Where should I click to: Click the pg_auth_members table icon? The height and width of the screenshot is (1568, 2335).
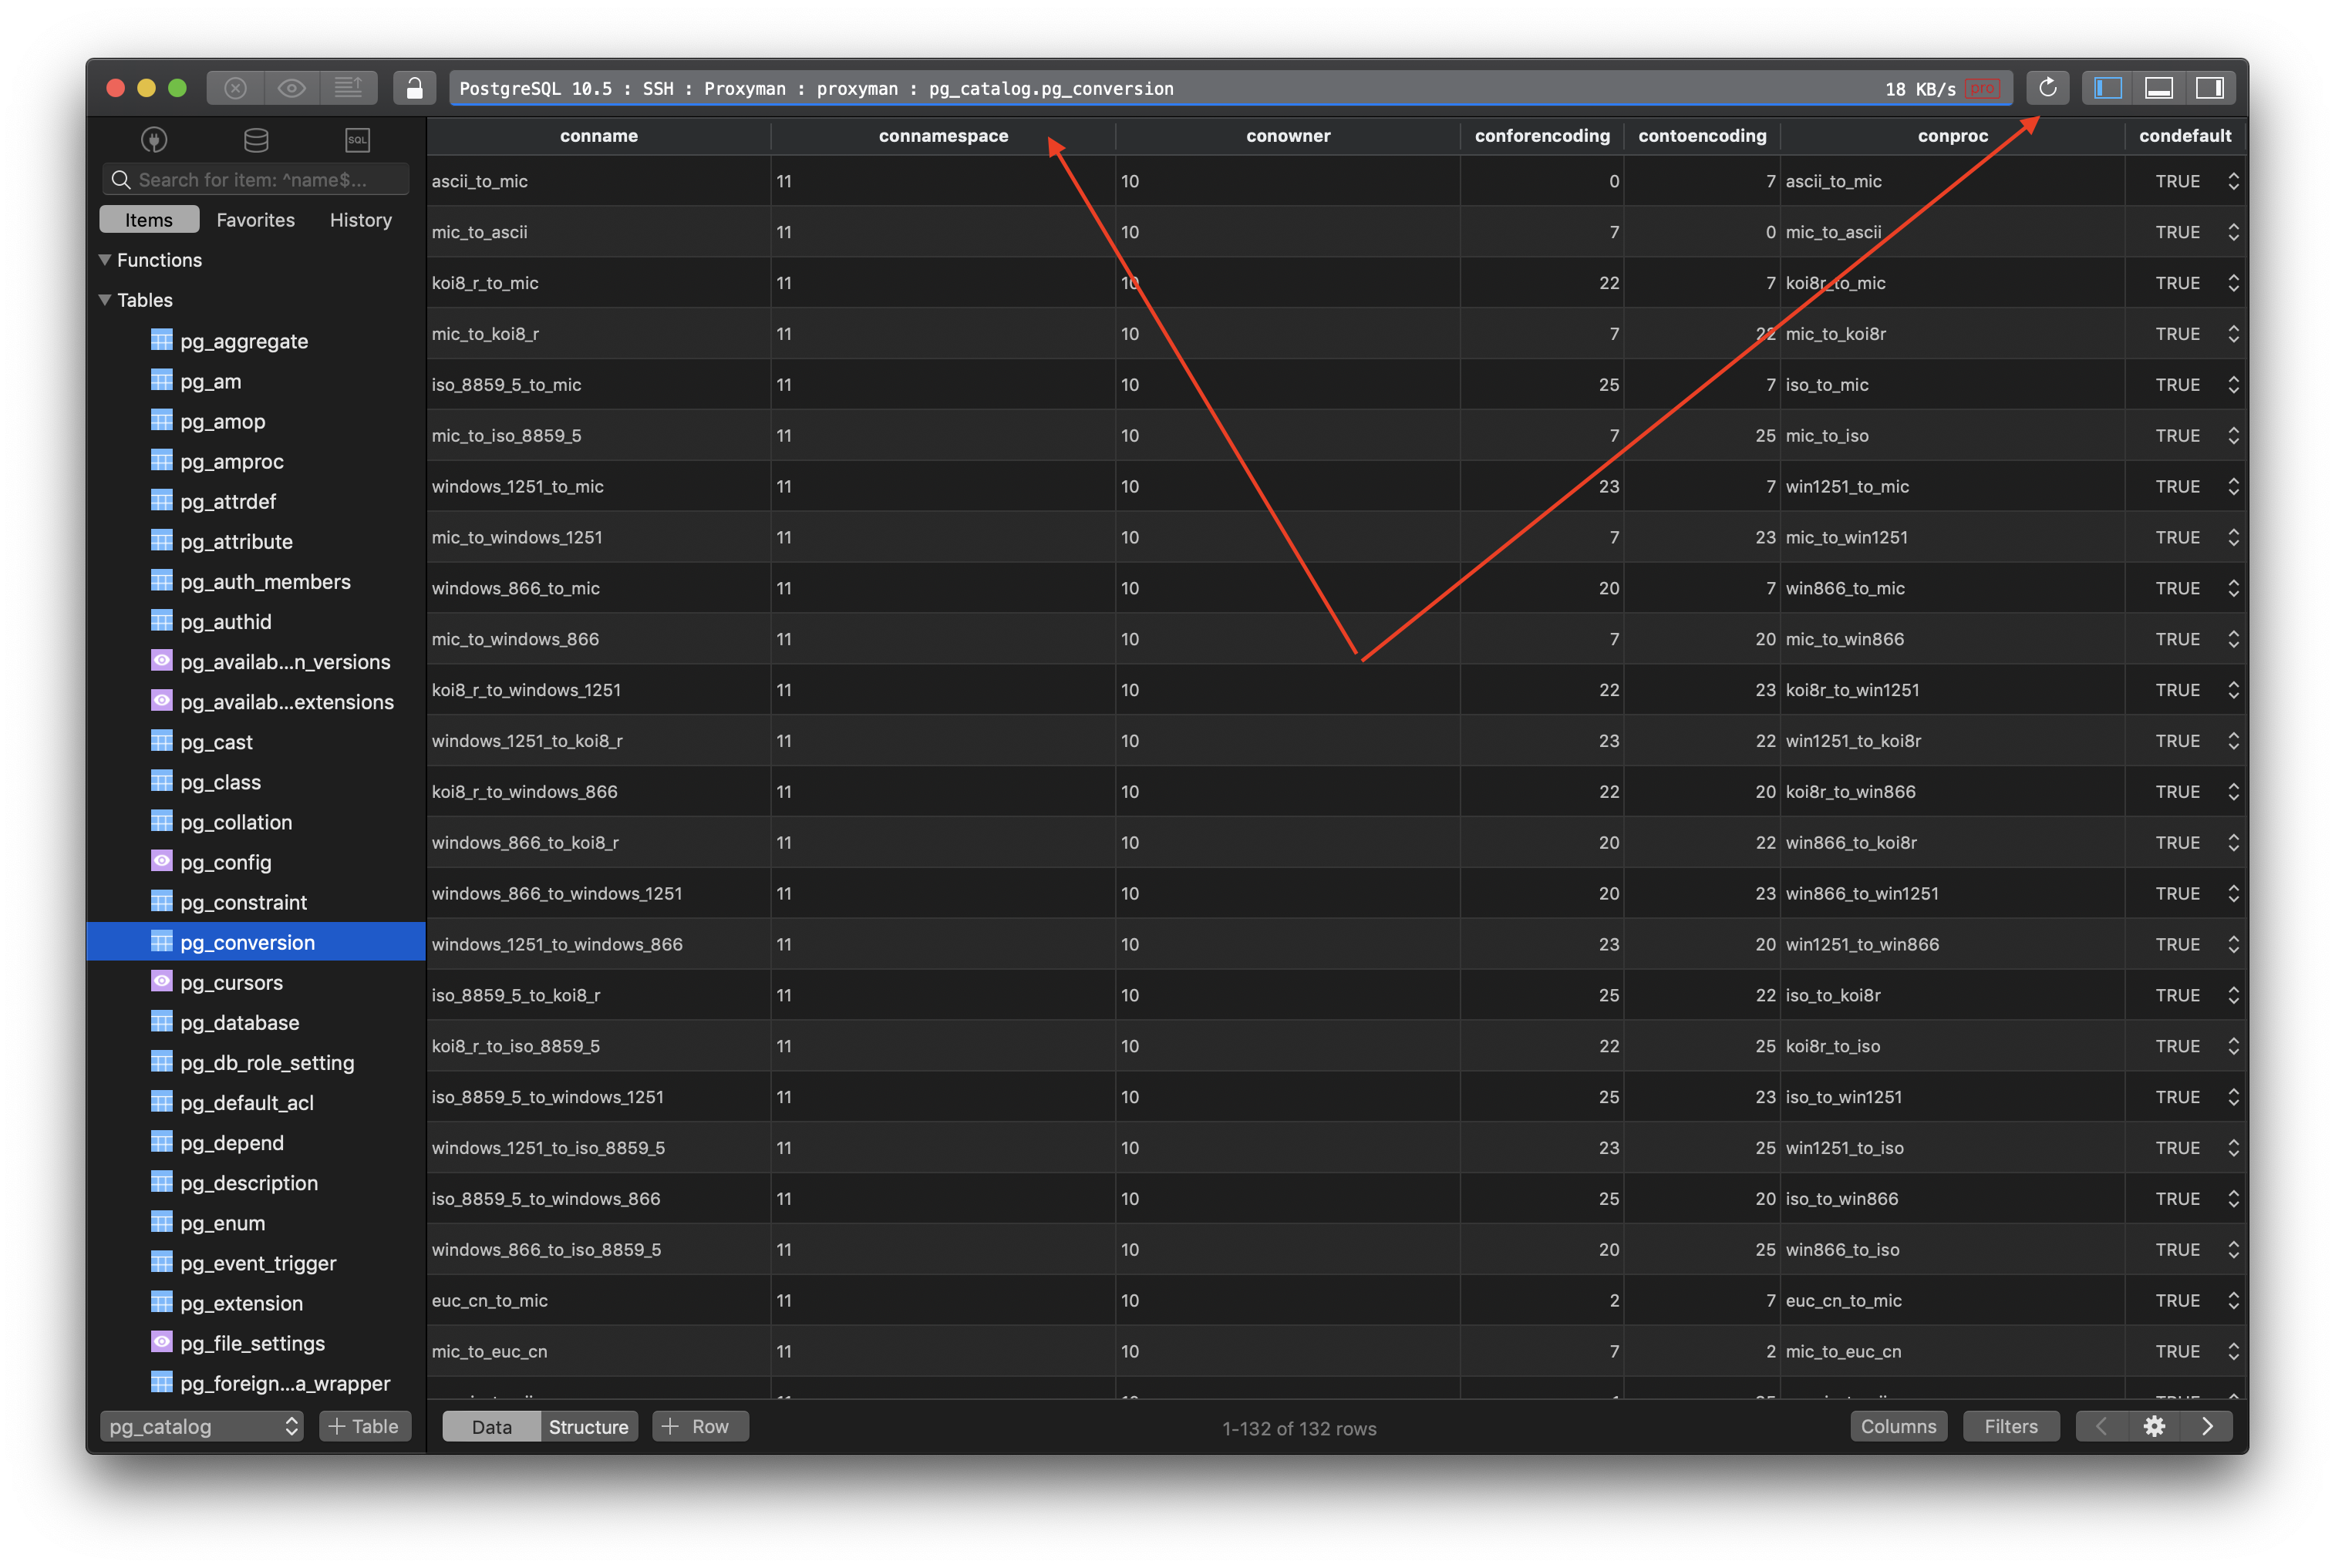point(161,580)
